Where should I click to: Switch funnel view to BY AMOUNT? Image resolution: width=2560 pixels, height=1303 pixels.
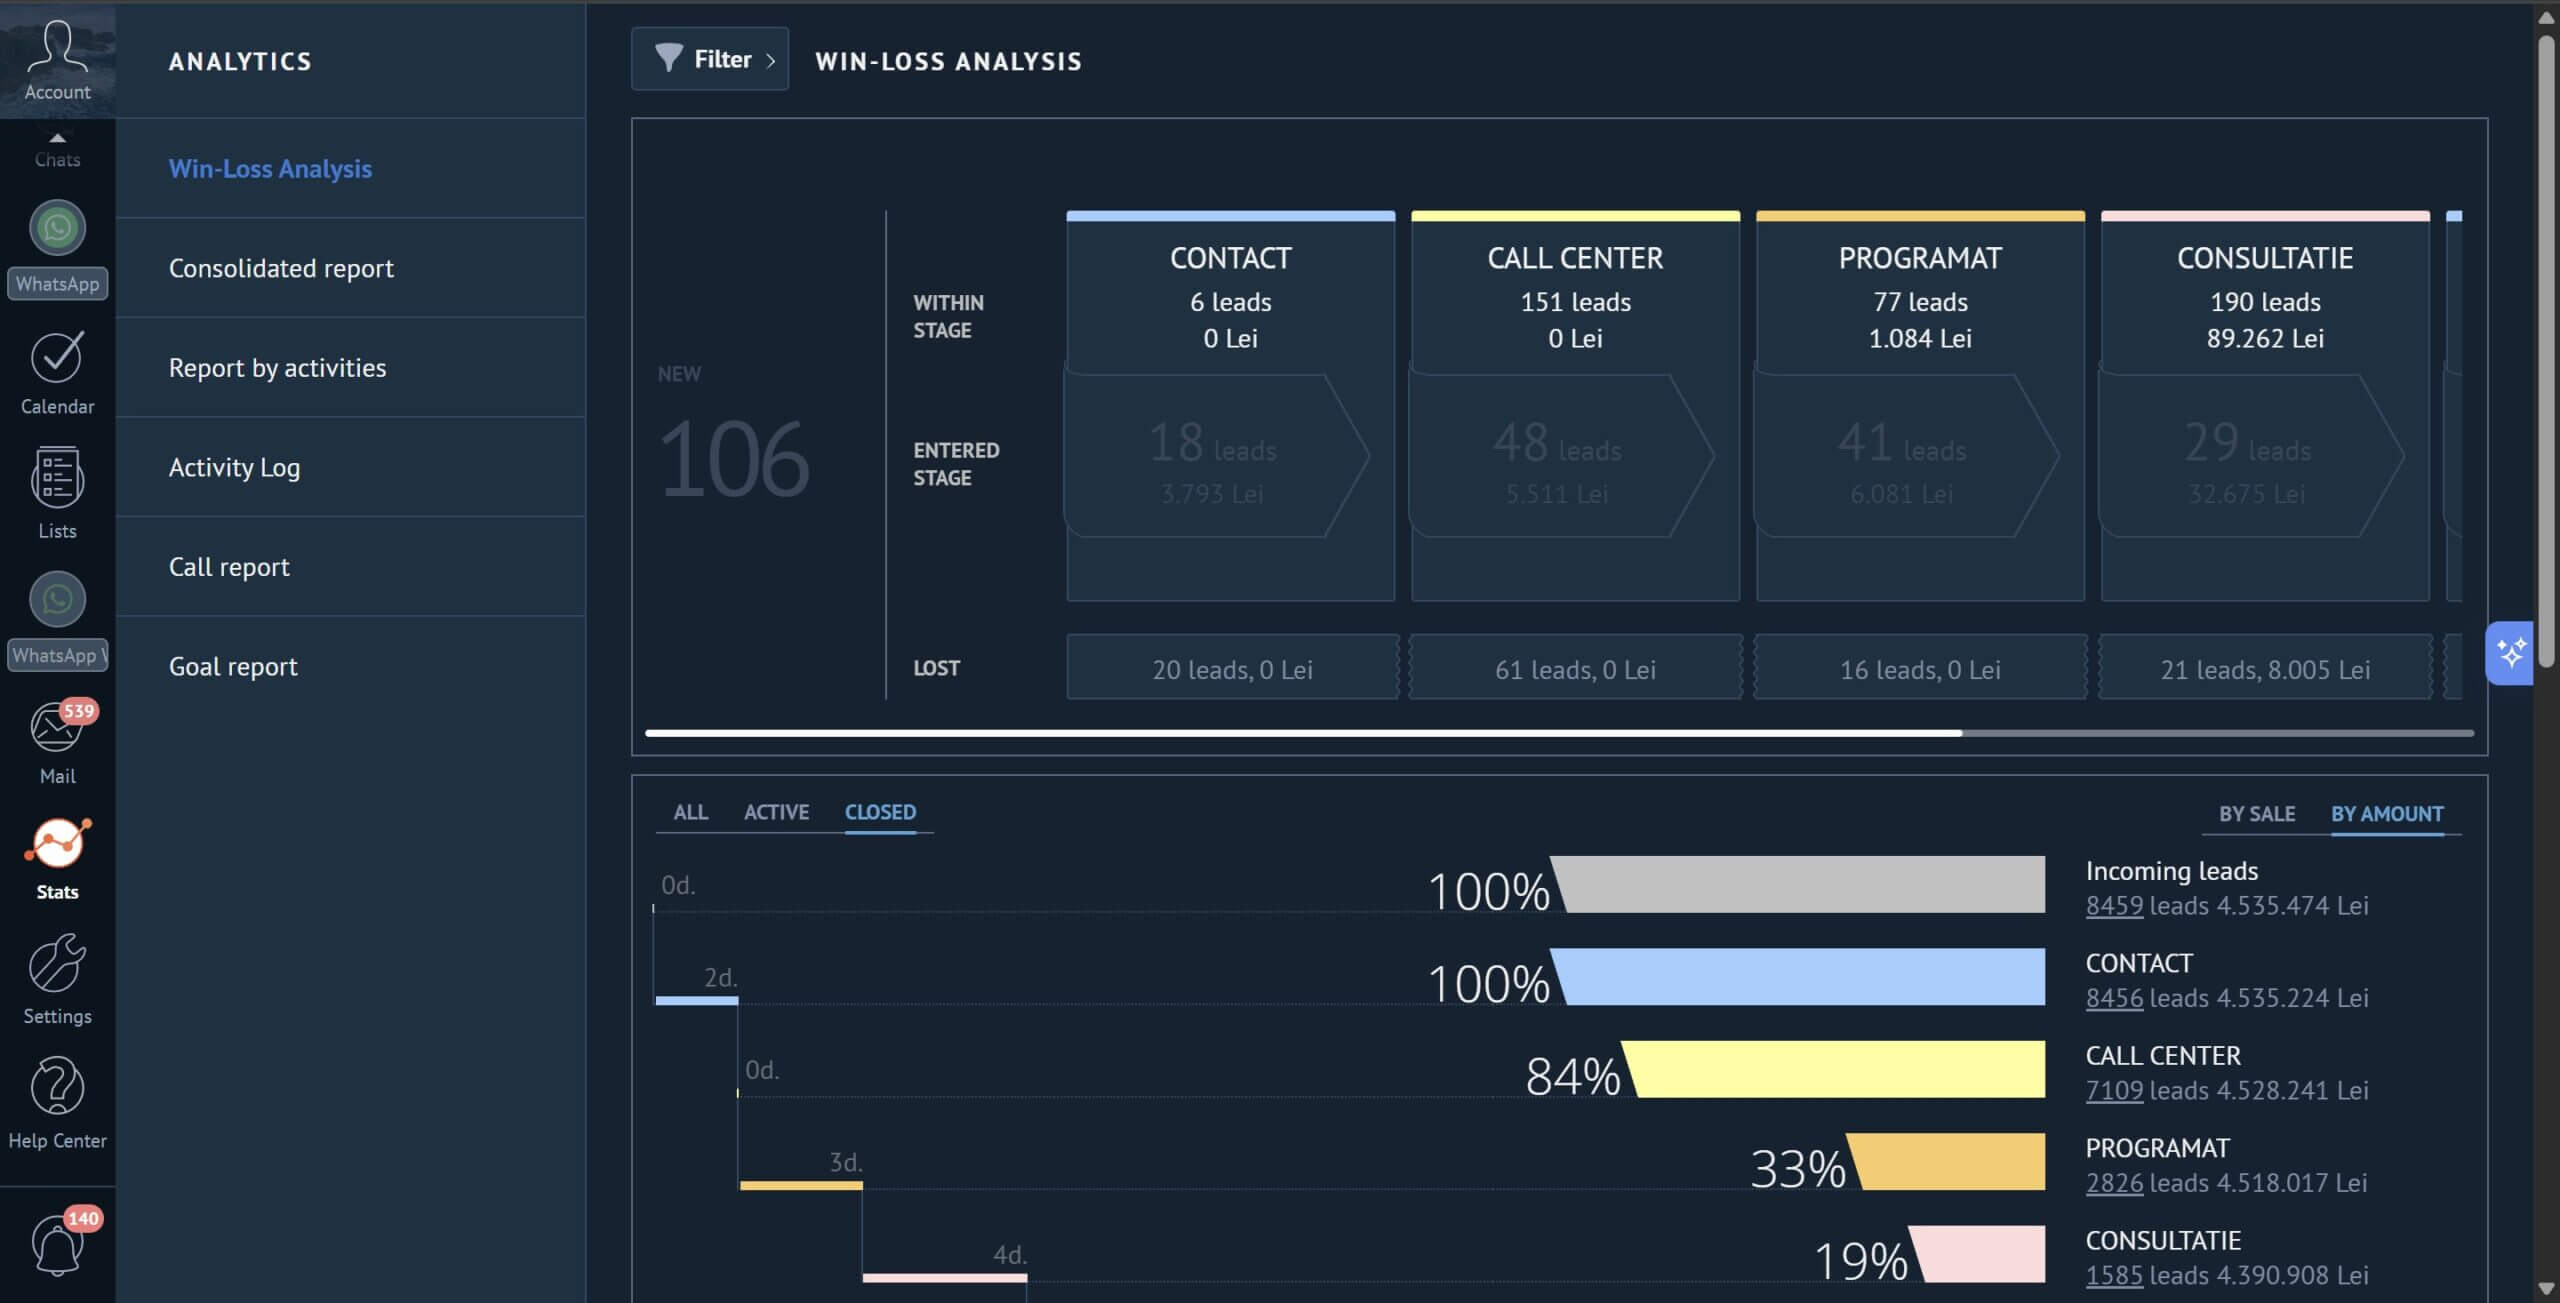[2386, 814]
